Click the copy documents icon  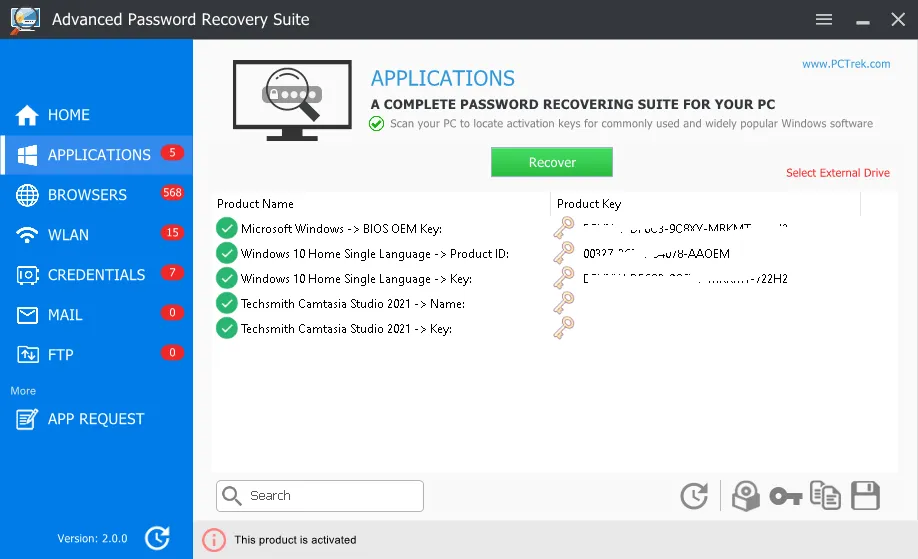tap(825, 496)
